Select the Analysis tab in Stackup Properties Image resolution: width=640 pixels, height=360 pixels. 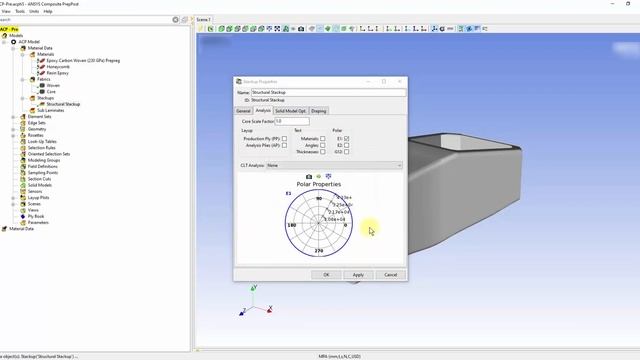[263, 111]
